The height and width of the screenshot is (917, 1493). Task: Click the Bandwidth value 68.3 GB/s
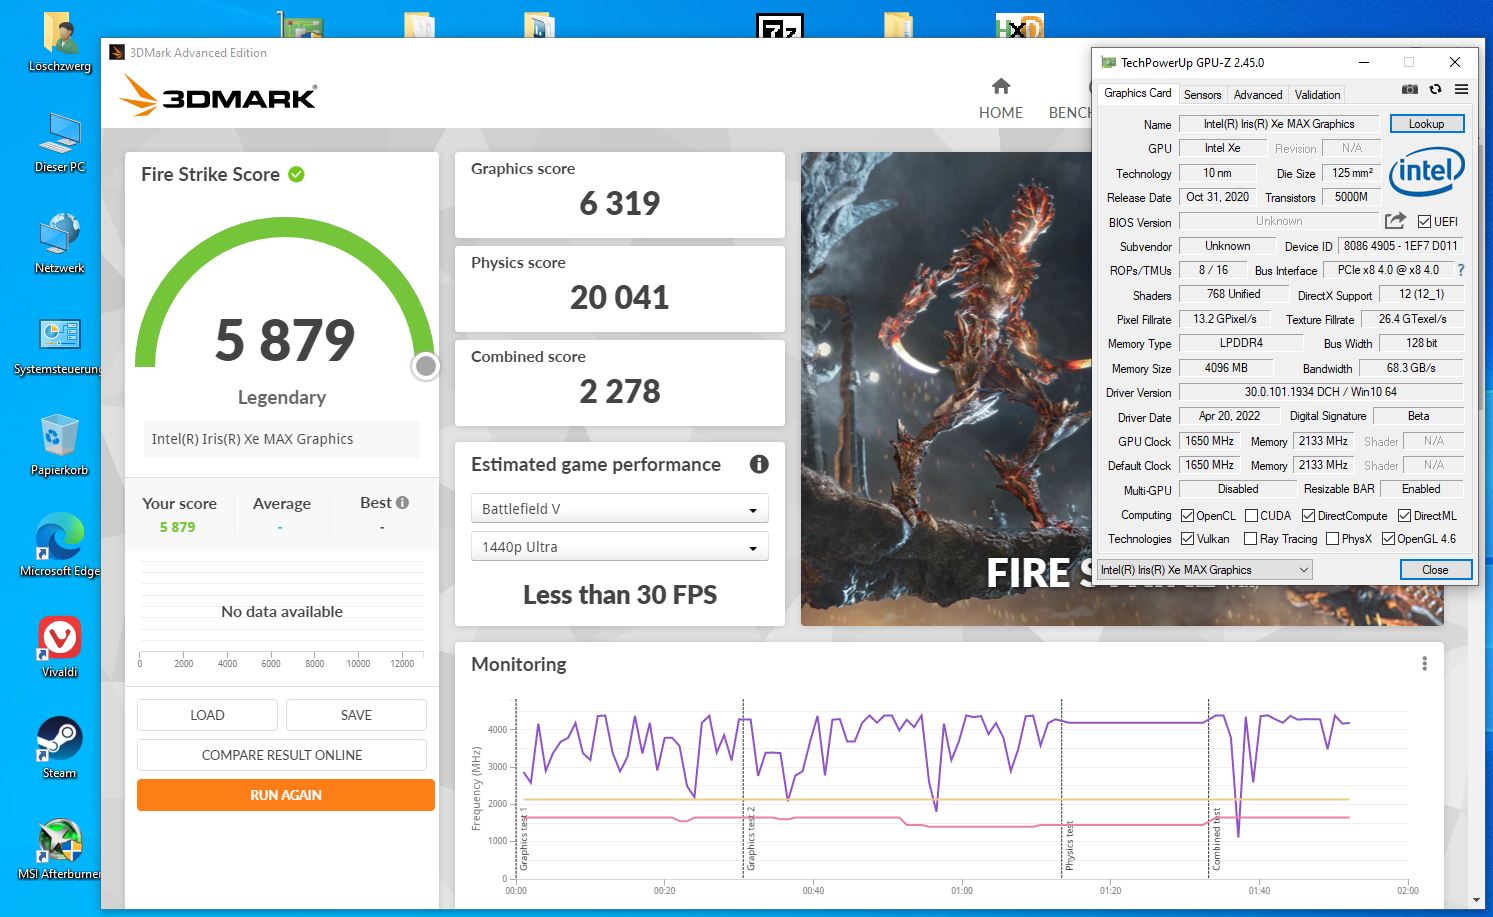pyautogui.click(x=1411, y=368)
